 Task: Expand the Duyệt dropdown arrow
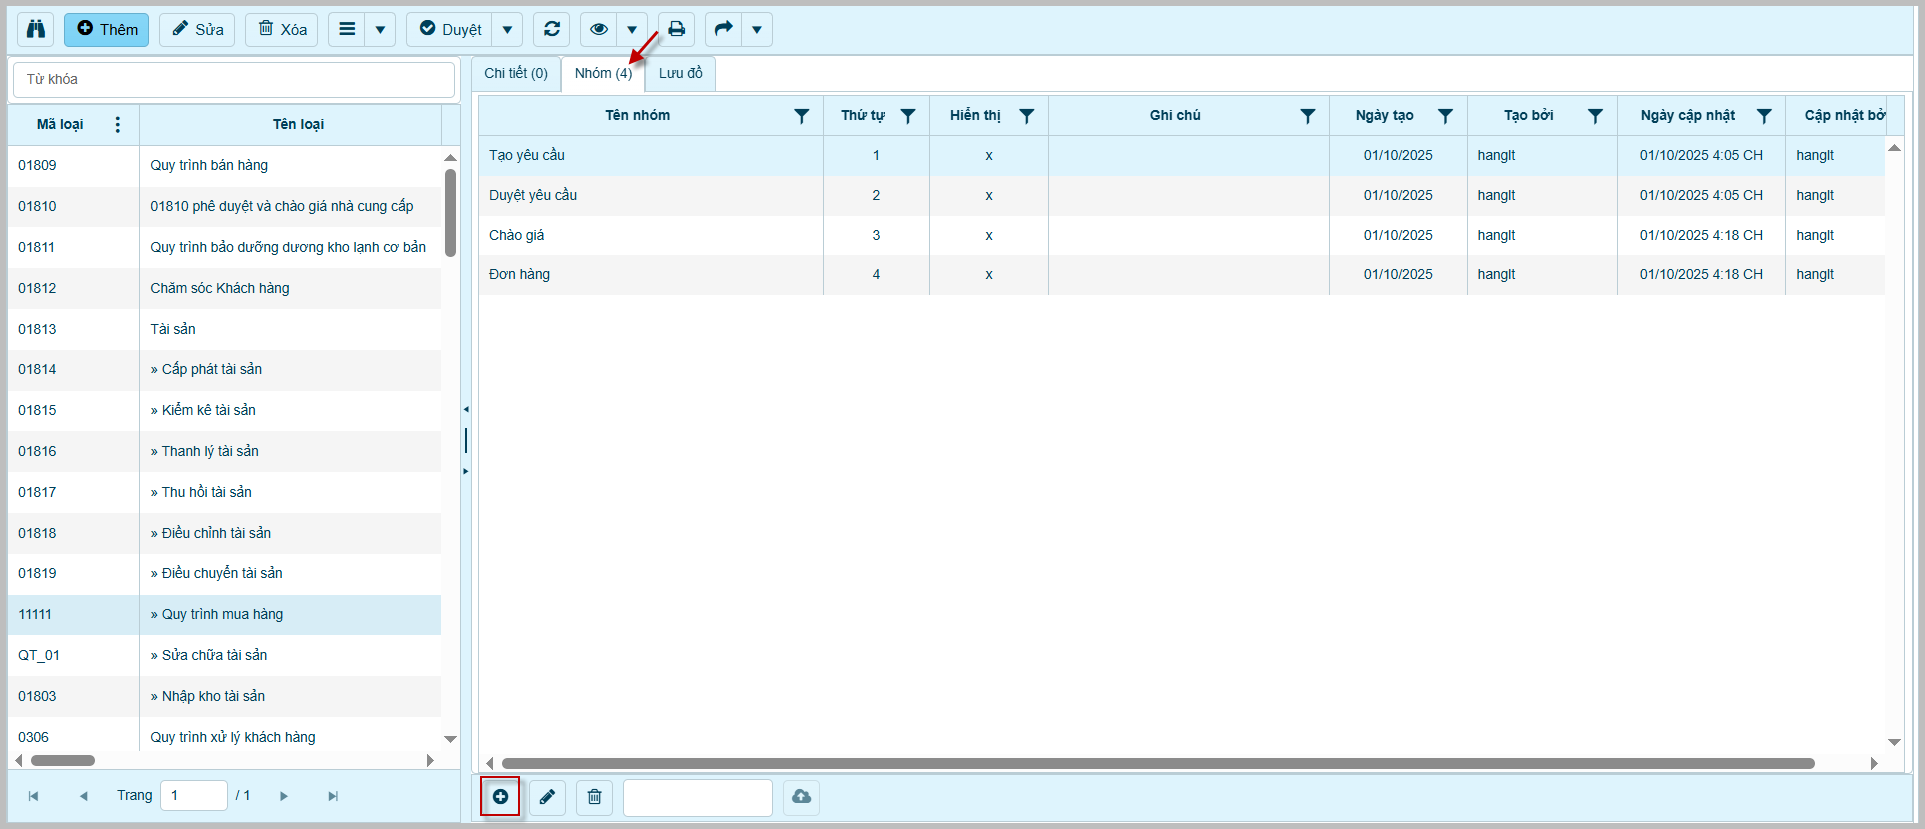(x=507, y=29)
